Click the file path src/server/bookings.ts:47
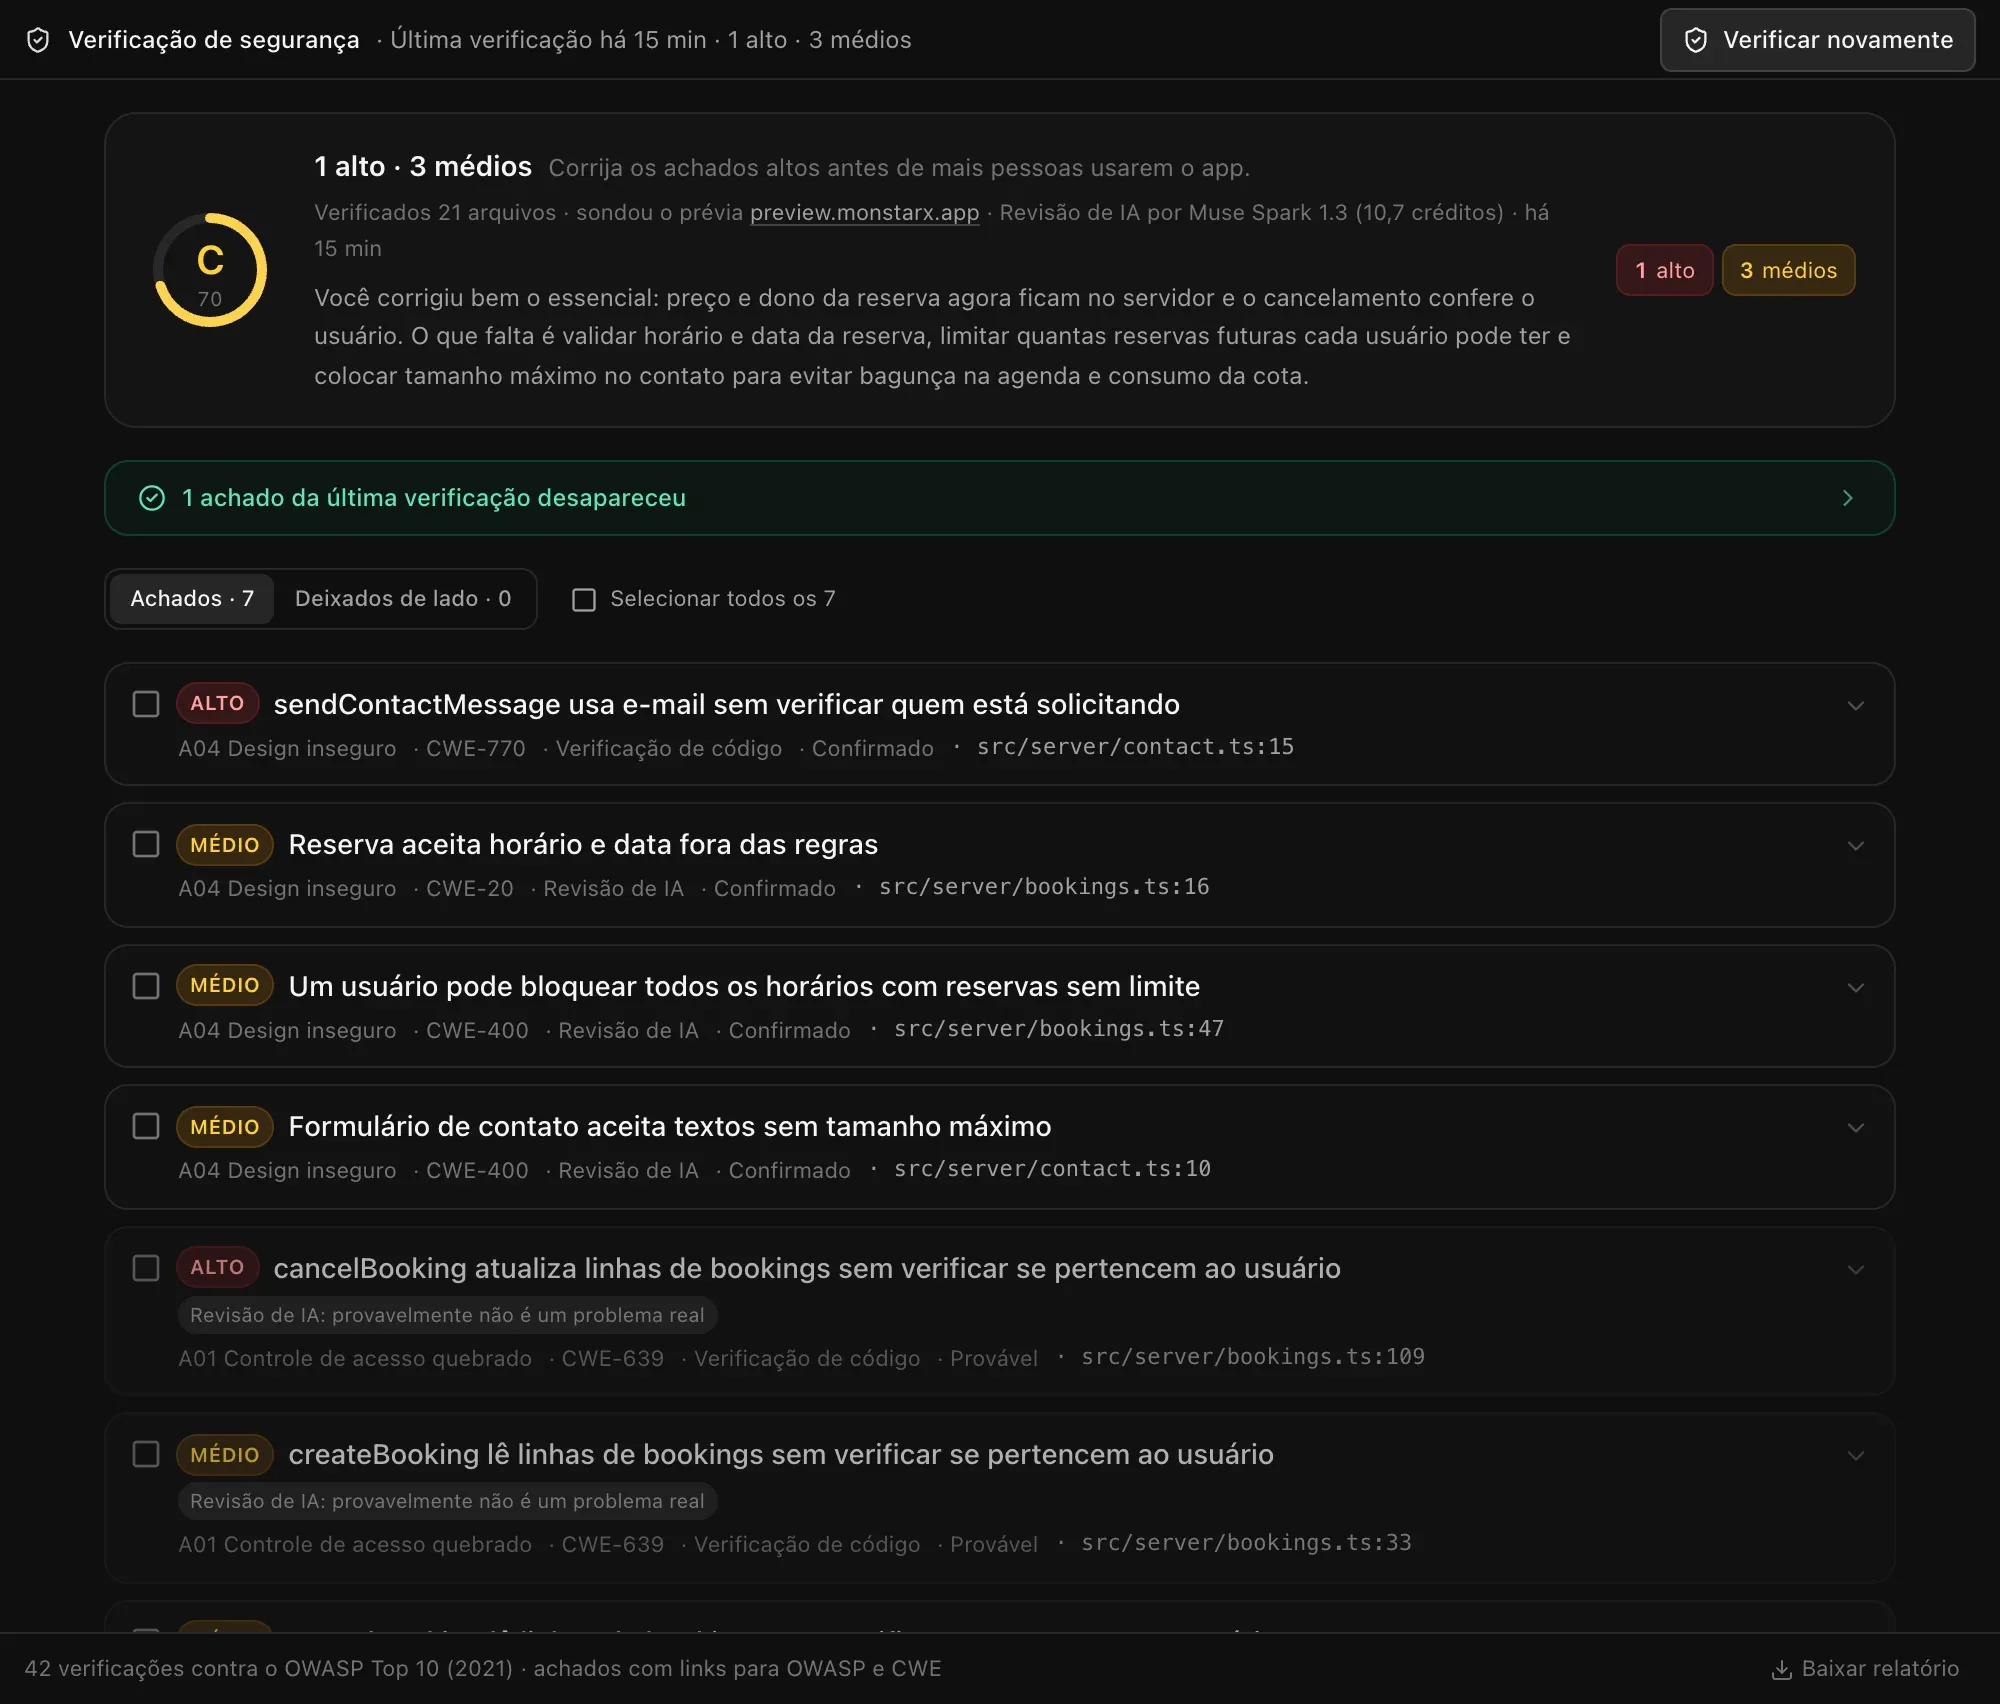The image size is (2000, 1704). [x=1059, y=1029]
